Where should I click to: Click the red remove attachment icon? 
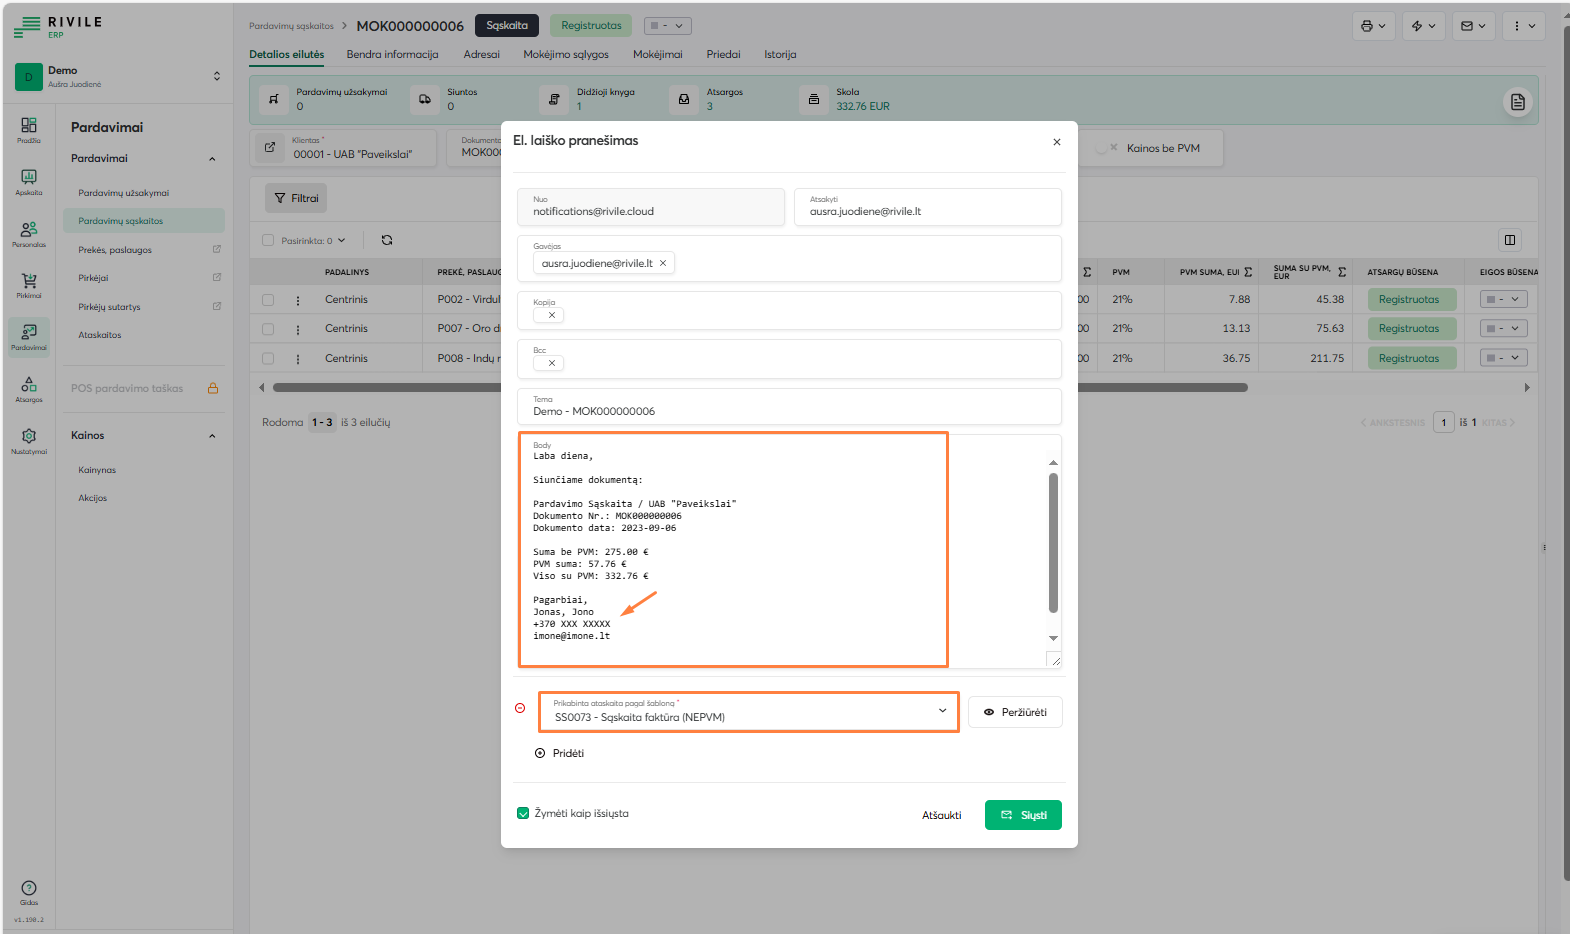tap(520, 708)
